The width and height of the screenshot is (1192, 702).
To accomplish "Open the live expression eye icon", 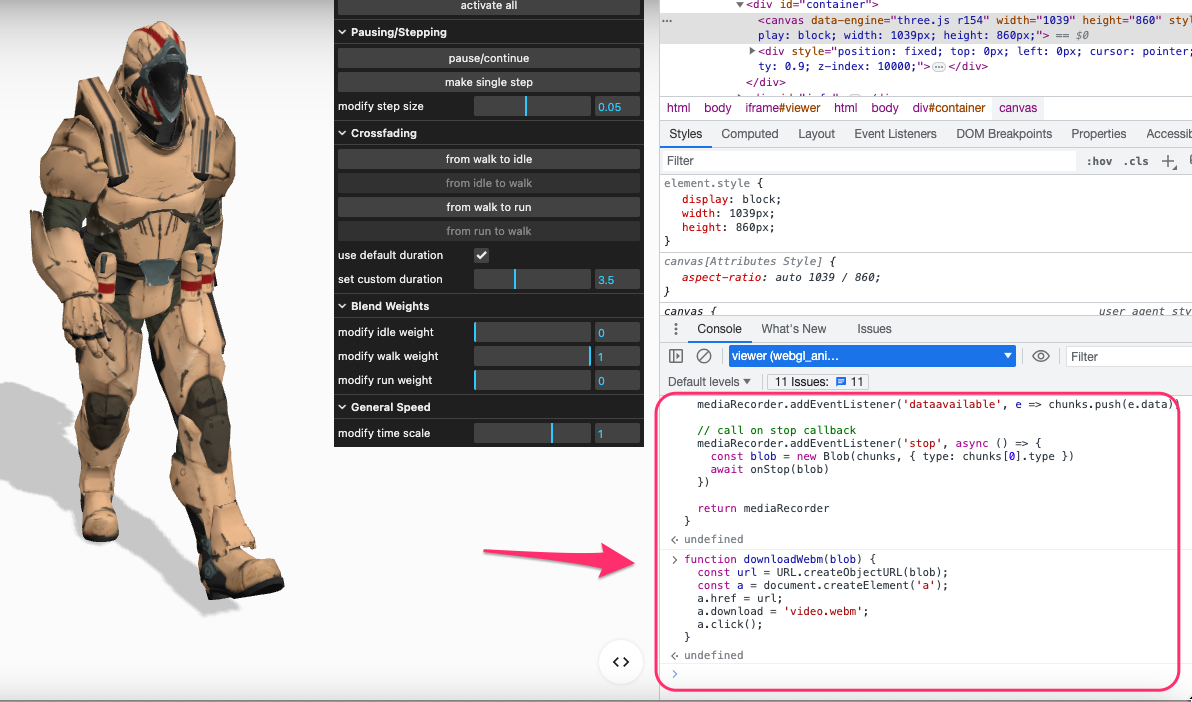I will (x=1041, y=356).
